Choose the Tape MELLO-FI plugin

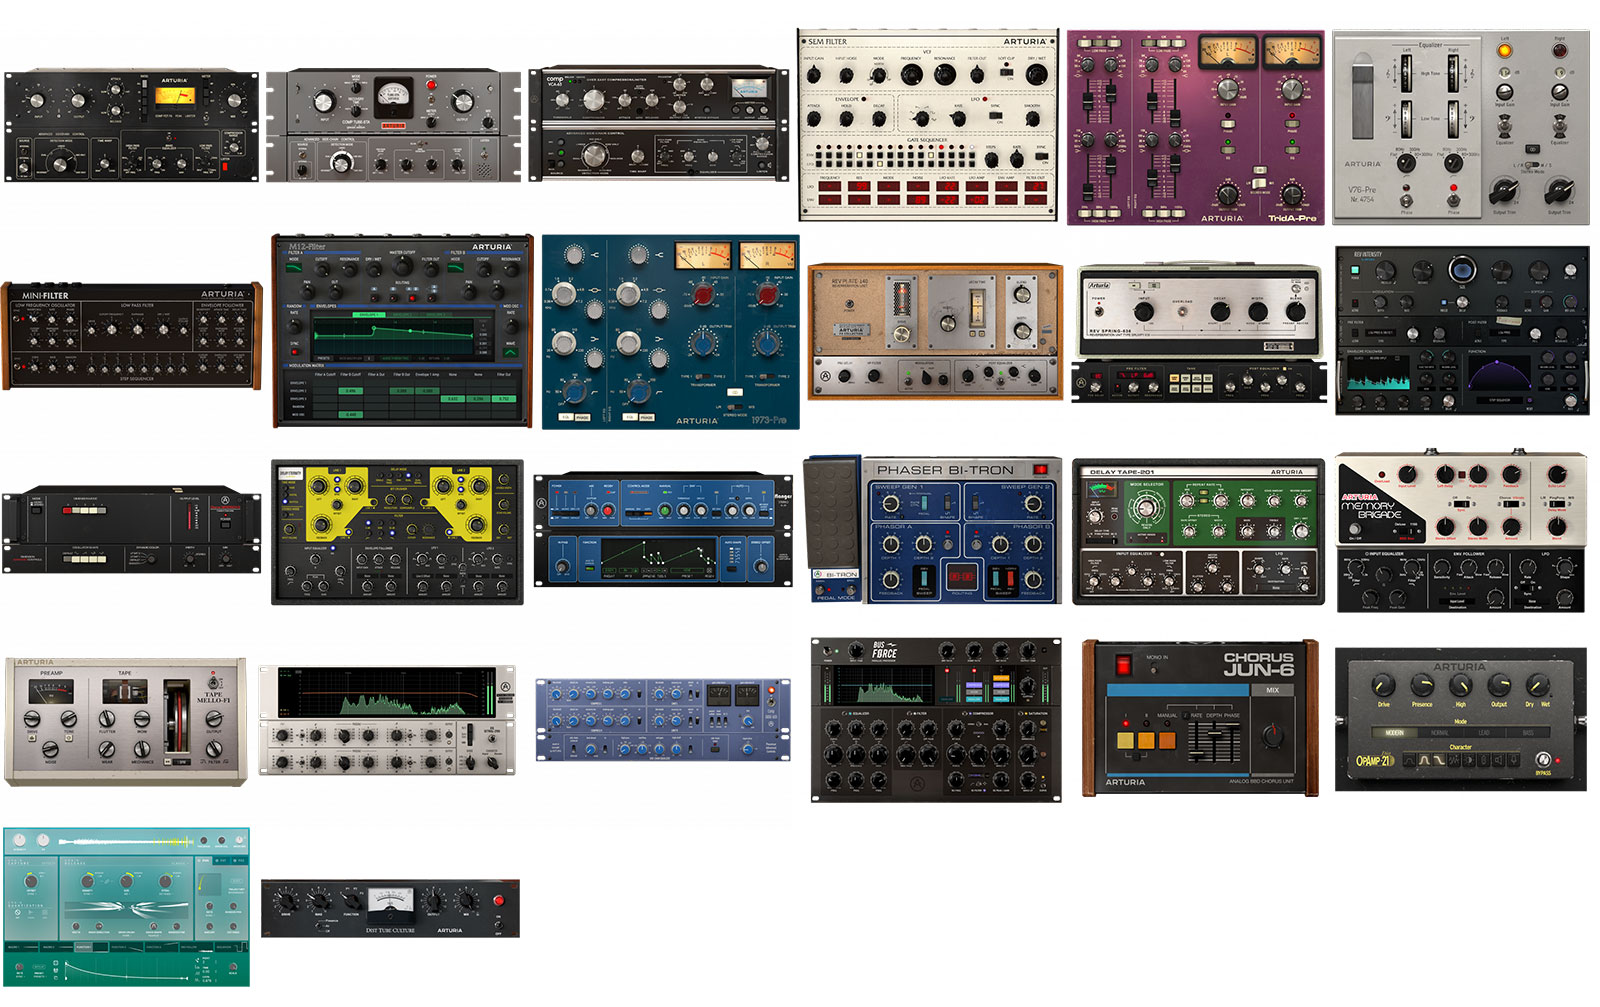pos(125,721)
